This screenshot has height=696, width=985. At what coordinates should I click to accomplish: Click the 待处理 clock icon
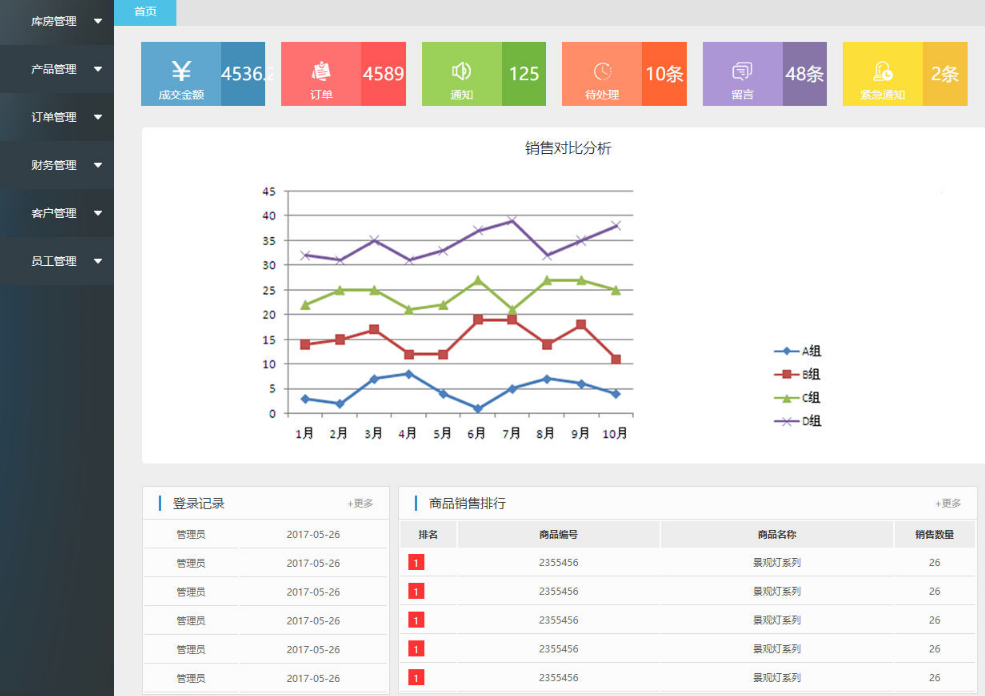pyautogui.click(x=602, y=71)
